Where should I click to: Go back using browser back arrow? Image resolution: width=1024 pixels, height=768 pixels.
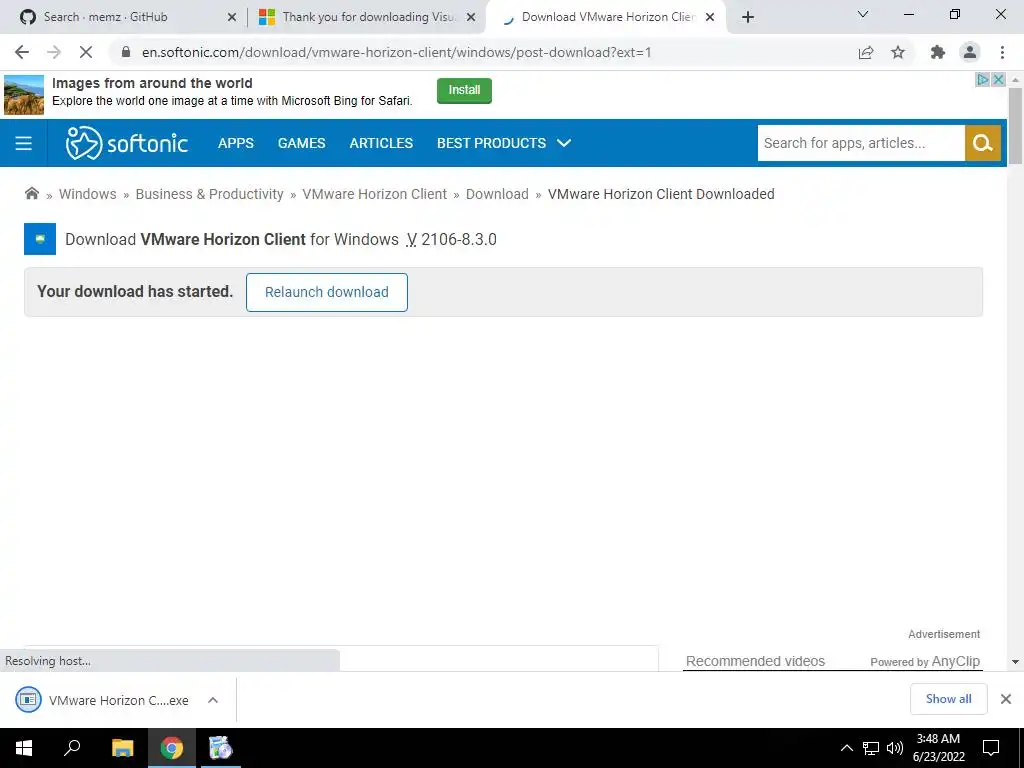22,52
